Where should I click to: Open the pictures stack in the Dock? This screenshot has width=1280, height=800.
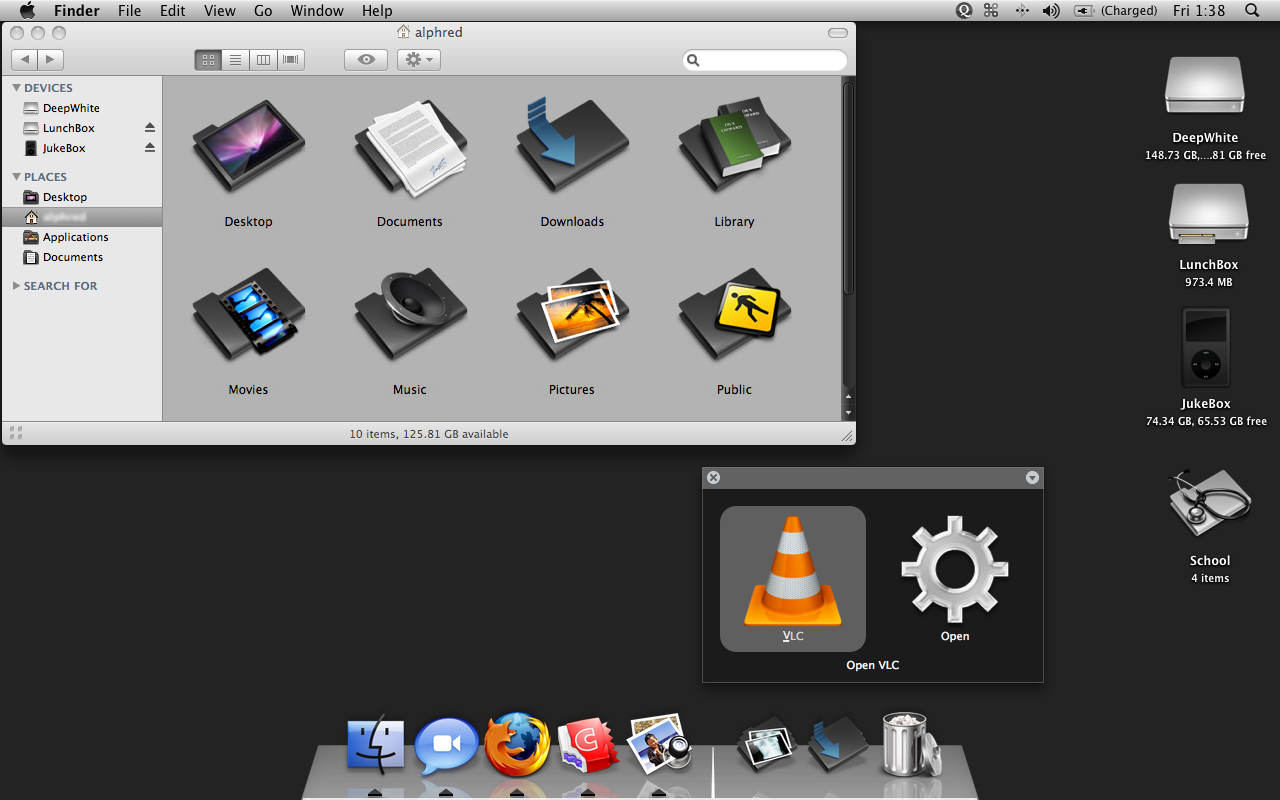click(766, 746)
